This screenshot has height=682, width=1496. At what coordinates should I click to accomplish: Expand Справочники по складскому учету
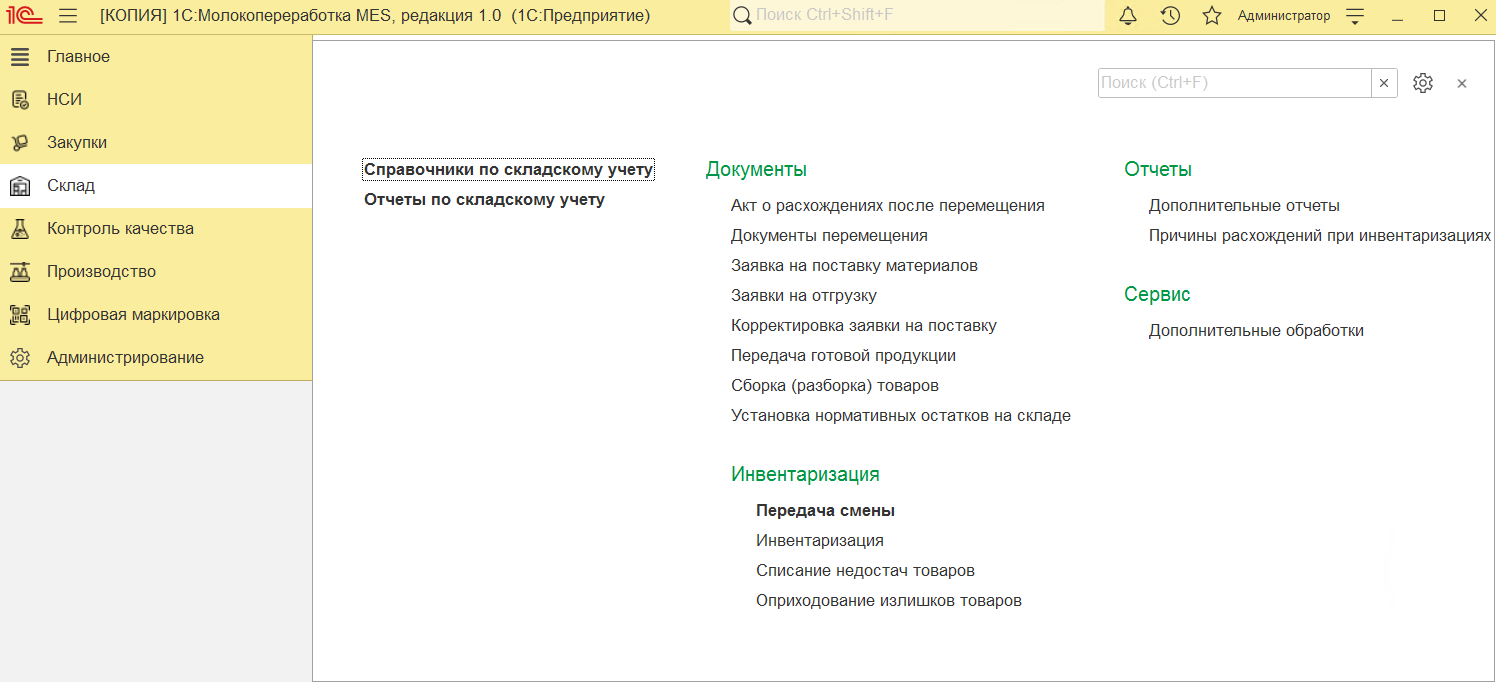[x=508, y=169]
